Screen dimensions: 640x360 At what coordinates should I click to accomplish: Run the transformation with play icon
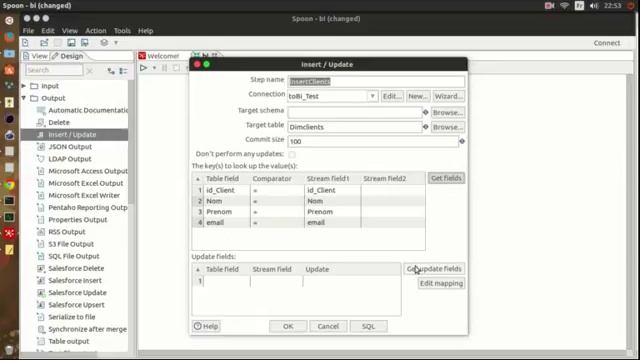click(x=143, y=68)
